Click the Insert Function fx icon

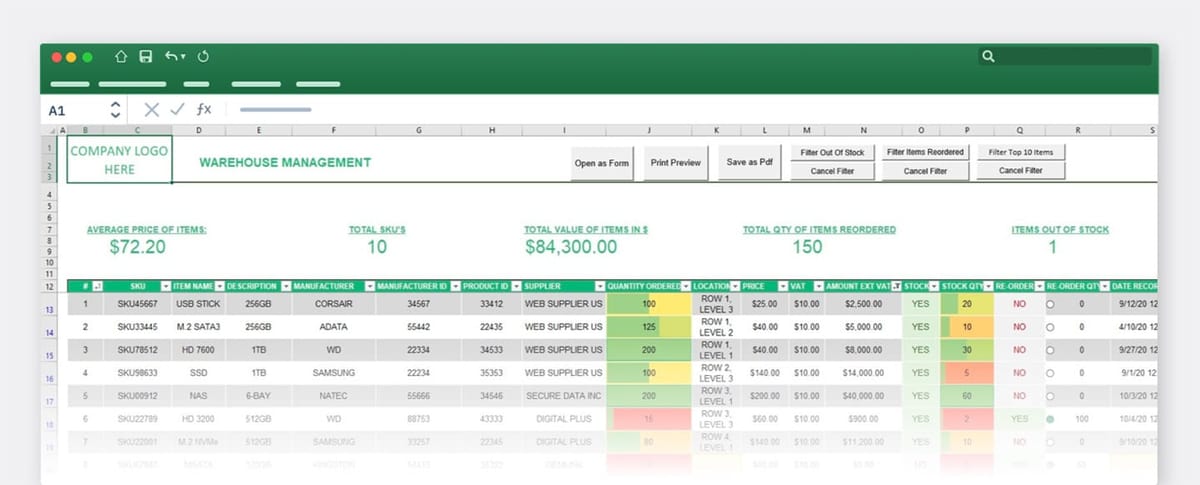point(203,110)
